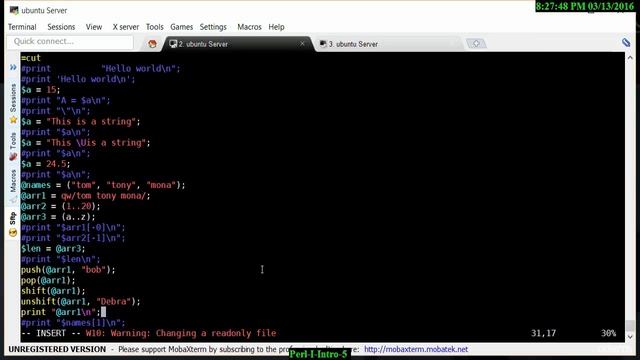Click the 'push(@arr1, "bob");' line

pyautogui.click(x=68, y=270)
